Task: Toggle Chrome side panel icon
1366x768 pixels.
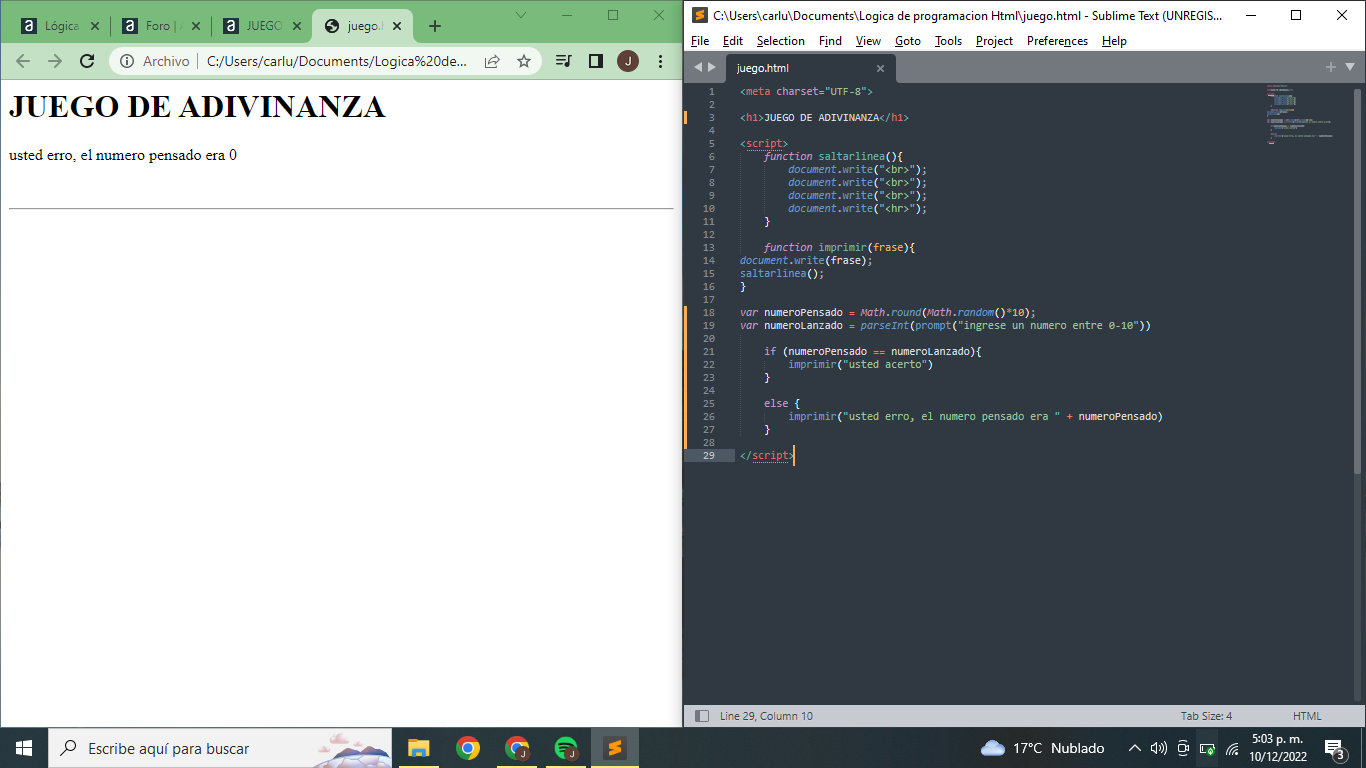Action: (596, 61)
